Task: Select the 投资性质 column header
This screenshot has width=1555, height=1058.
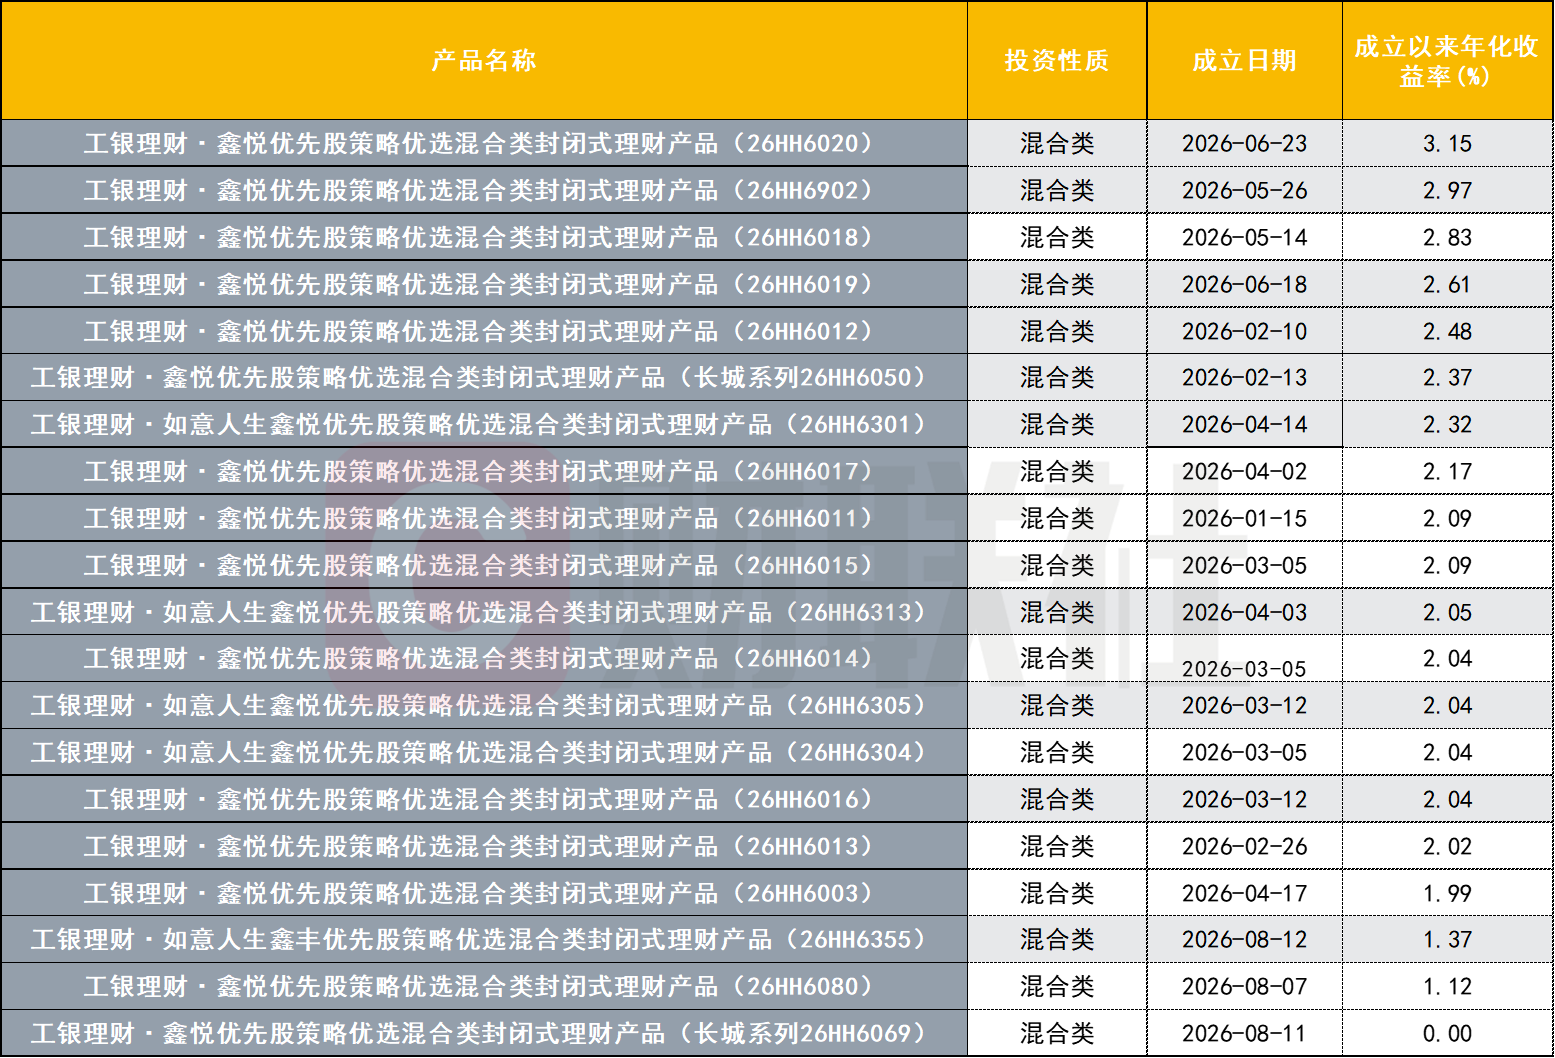Action: coord(1057,61)
